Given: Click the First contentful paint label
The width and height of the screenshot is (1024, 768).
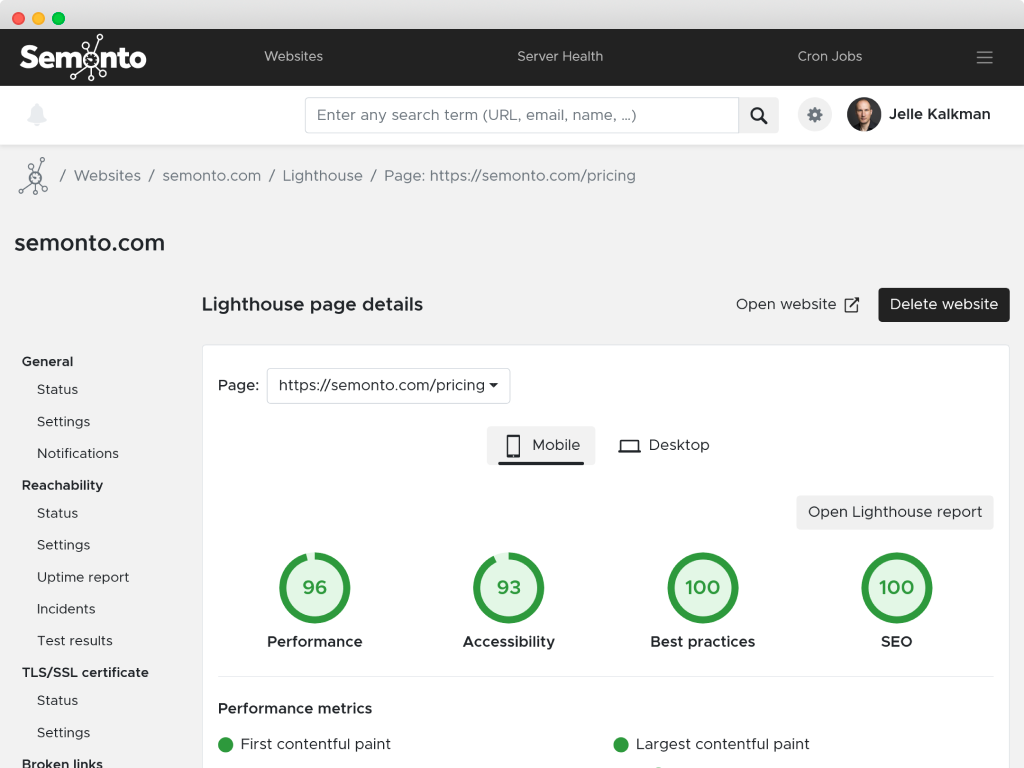Looking at the screenshot, I should click(315, 744).
